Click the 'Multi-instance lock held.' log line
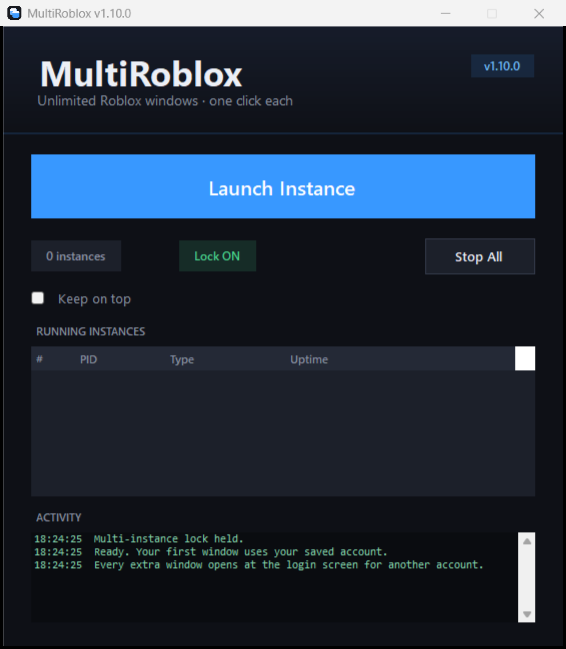Image resolution: width=566 pixels, height=649 pixels. 139,538
